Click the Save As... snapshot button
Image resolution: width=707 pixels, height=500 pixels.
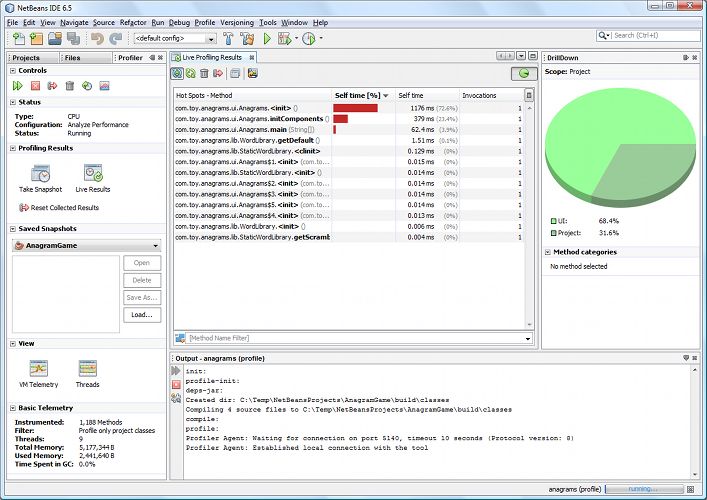point(142,298)
